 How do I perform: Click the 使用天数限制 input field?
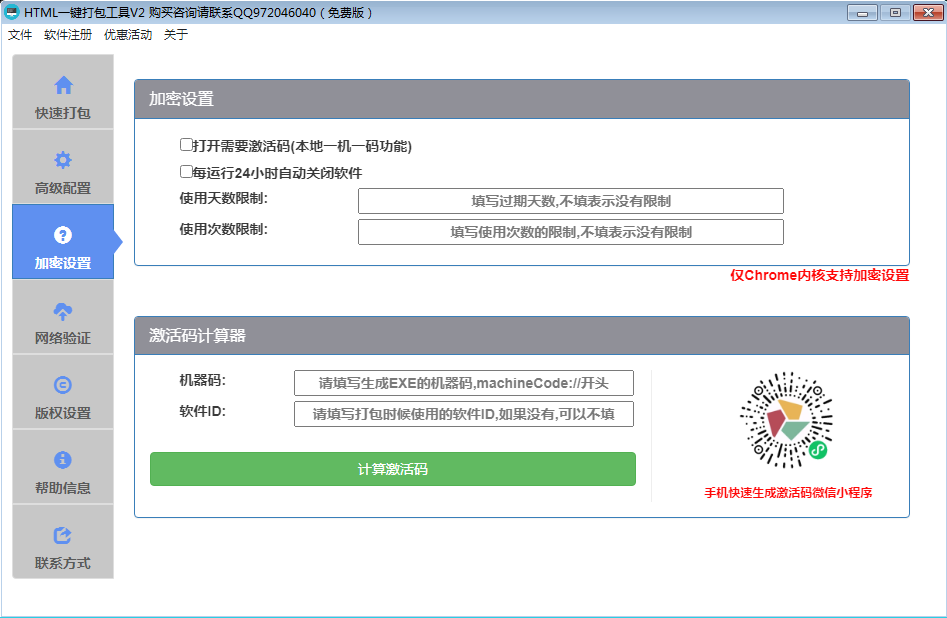(x=570, y=201)
